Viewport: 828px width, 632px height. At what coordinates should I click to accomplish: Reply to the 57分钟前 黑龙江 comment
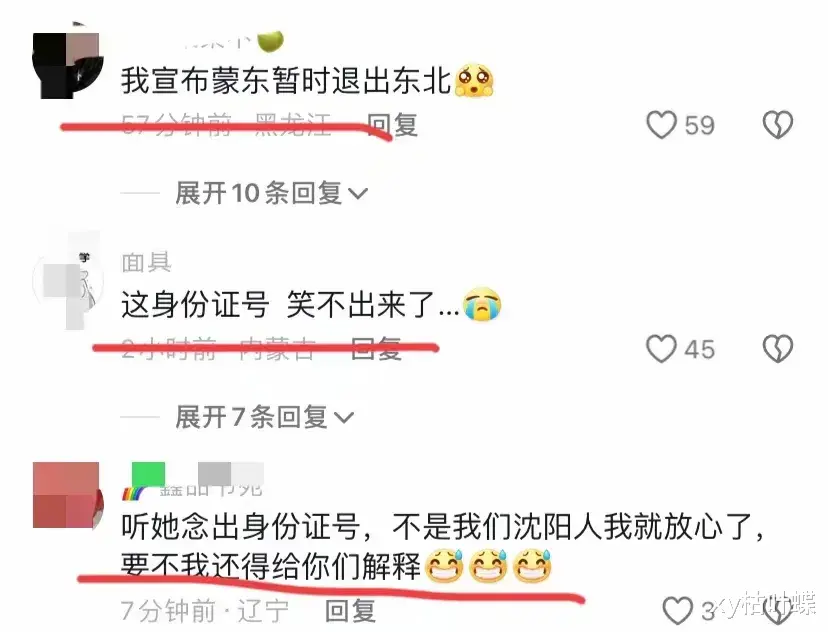[x=392, y=125]
